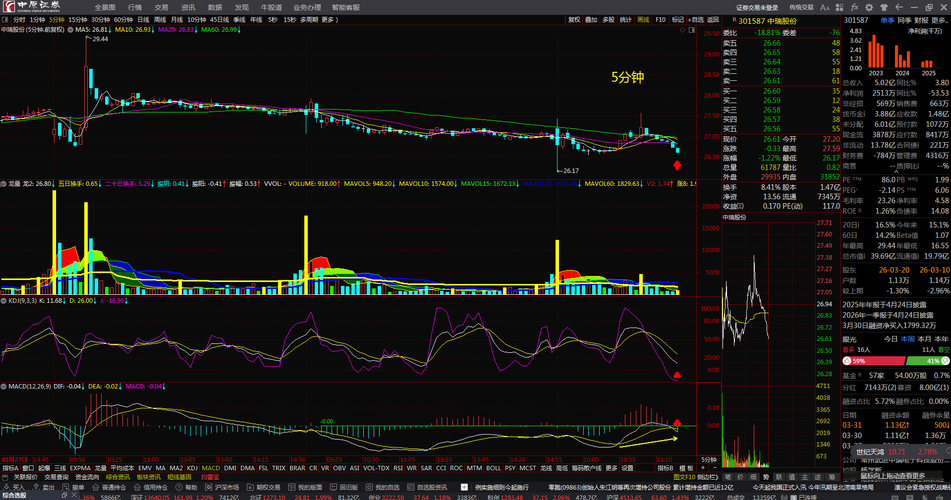Open the 交易 menu
951x500 pixels.
[x=161, y=7]
